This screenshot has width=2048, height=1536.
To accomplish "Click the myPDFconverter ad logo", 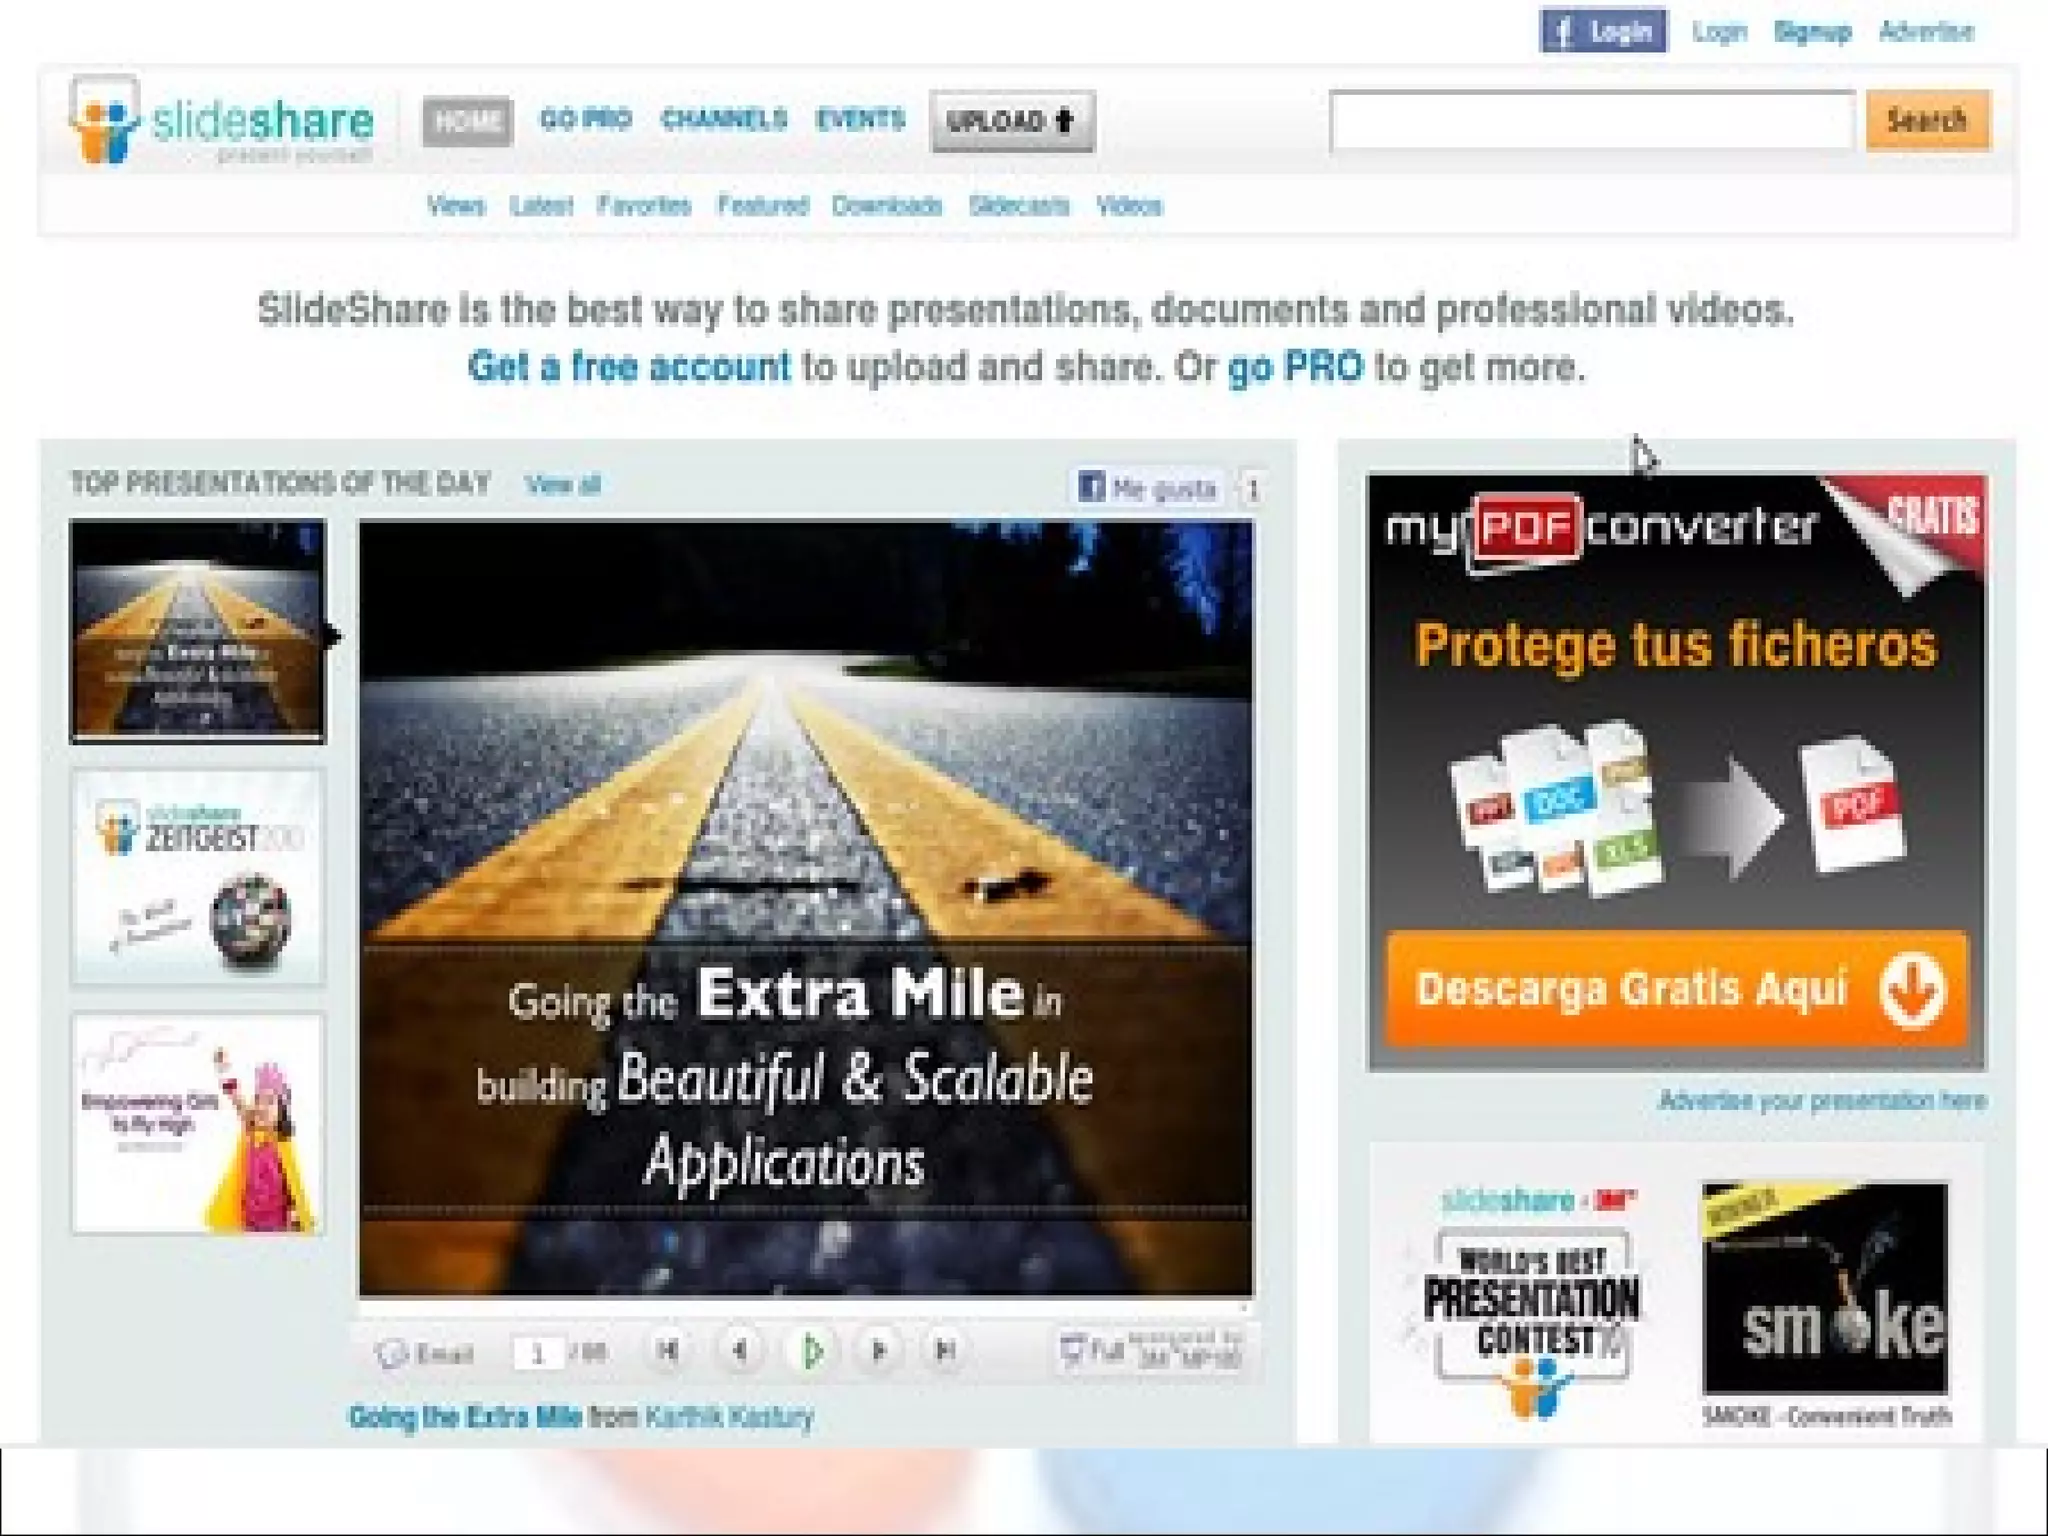I will 1600,530.
